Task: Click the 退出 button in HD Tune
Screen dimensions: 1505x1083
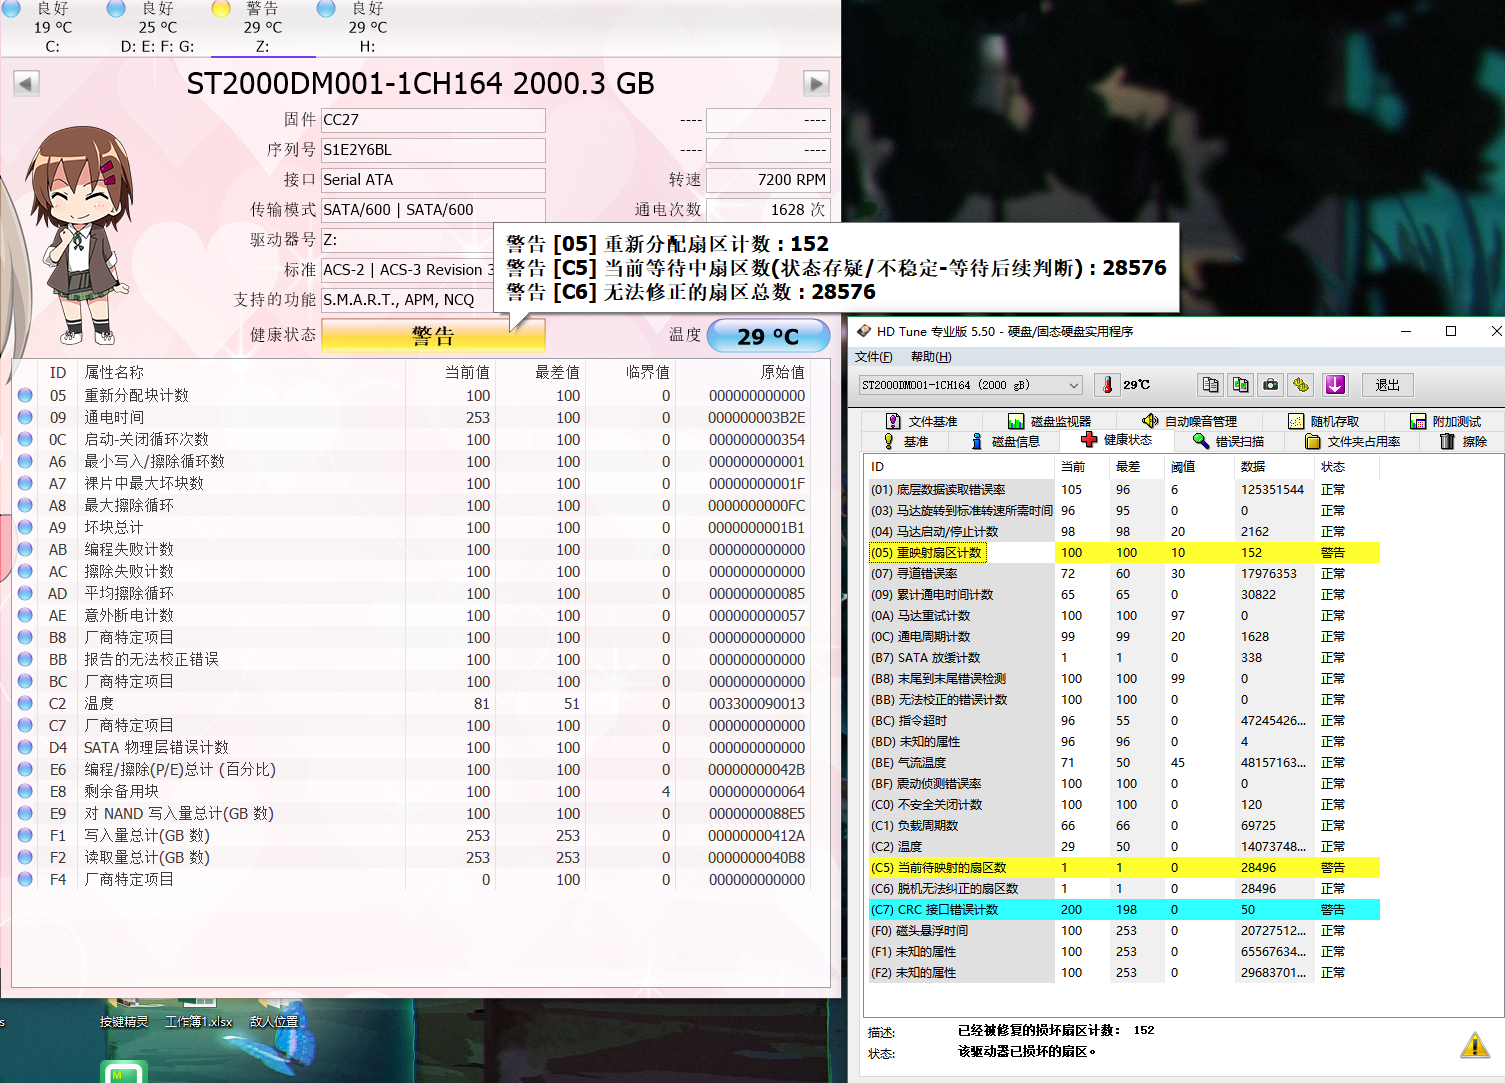Action: point(1387,385)
